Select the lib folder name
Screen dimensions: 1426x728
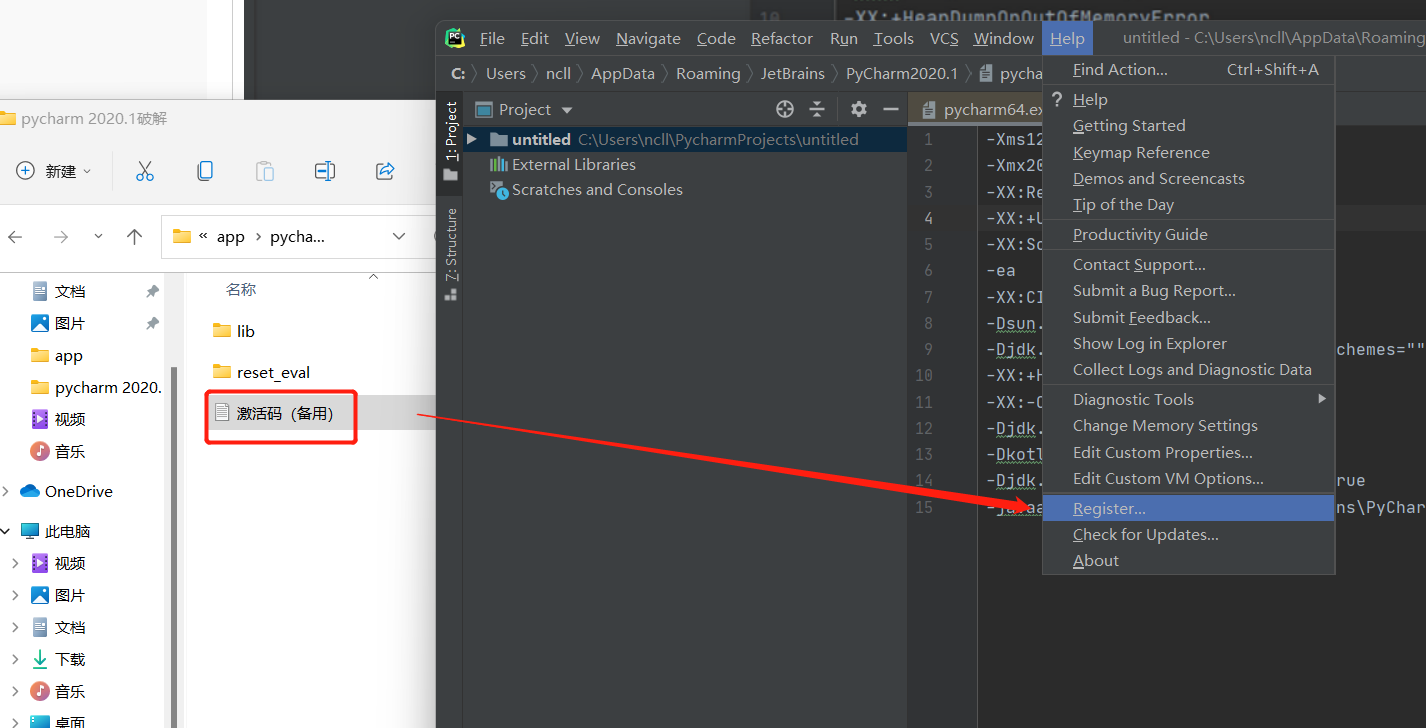246,331
